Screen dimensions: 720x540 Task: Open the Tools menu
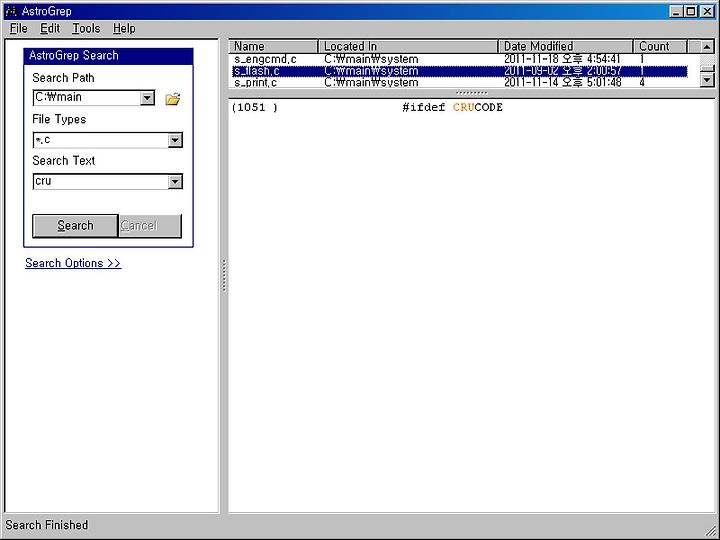86,28
